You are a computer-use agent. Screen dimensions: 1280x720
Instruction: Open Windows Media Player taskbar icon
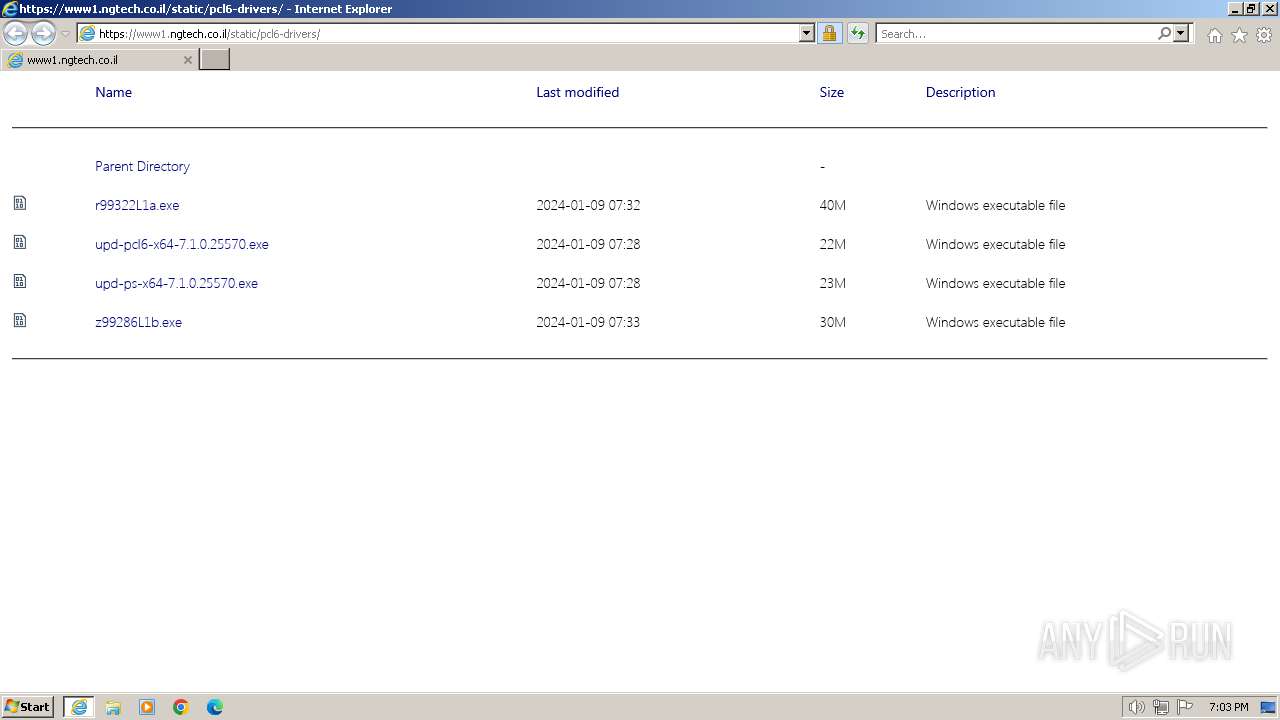[147, 707]
